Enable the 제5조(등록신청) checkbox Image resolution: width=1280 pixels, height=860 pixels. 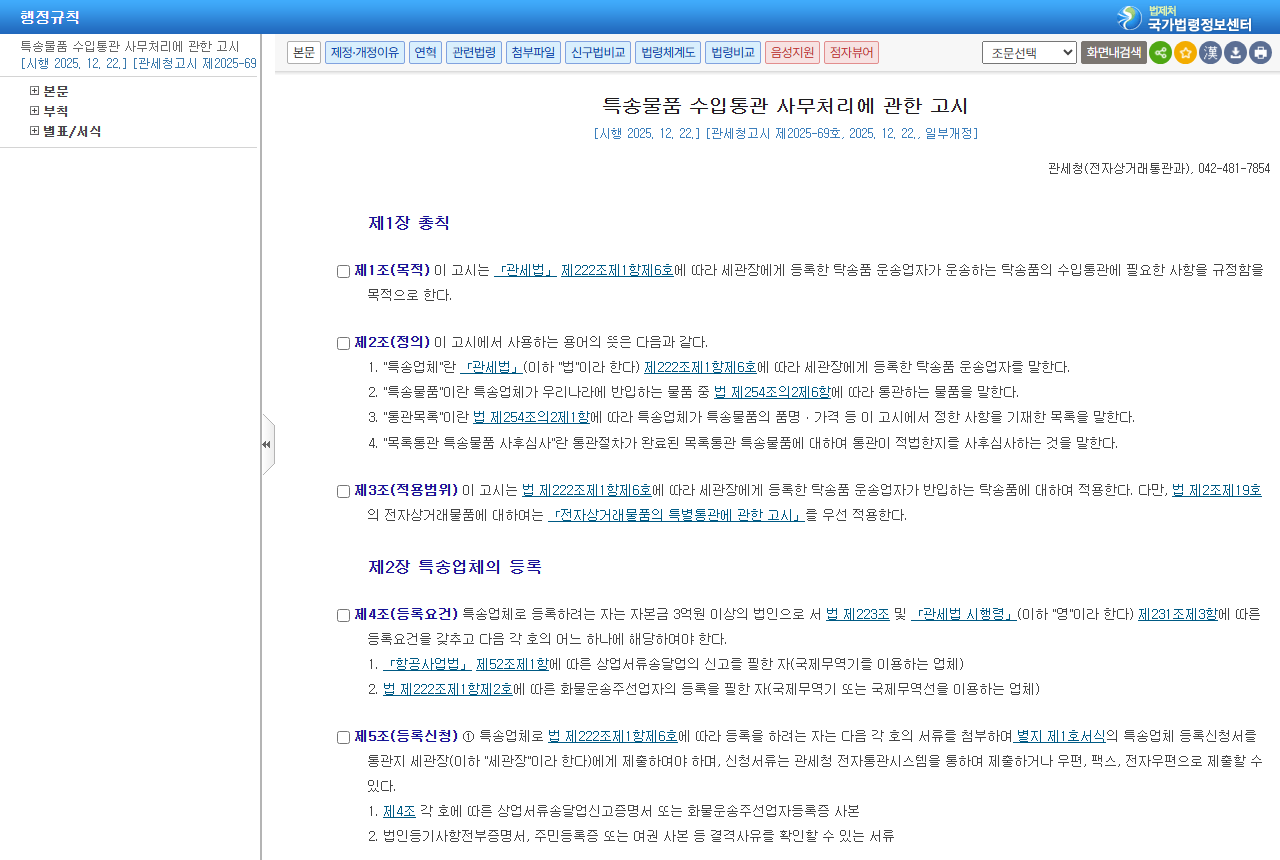pyautogui.click(x=343, y=737)
